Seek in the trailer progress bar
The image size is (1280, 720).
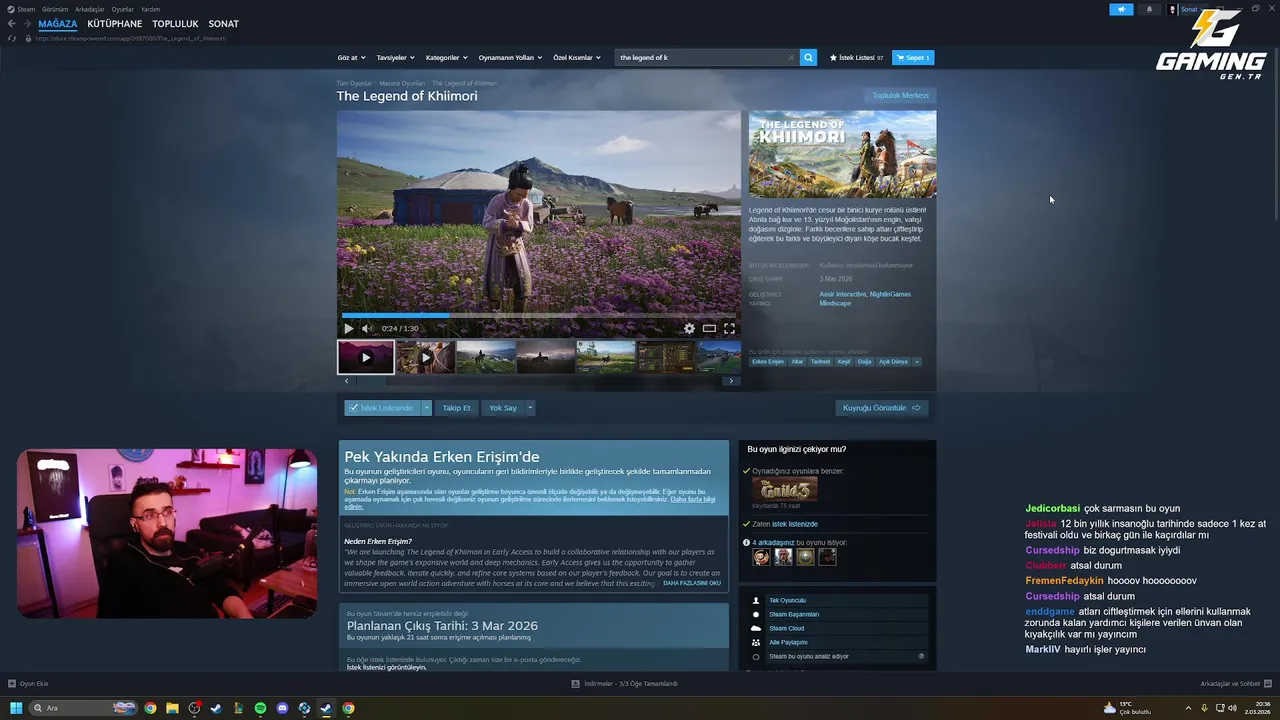click(x=539, y=315)
